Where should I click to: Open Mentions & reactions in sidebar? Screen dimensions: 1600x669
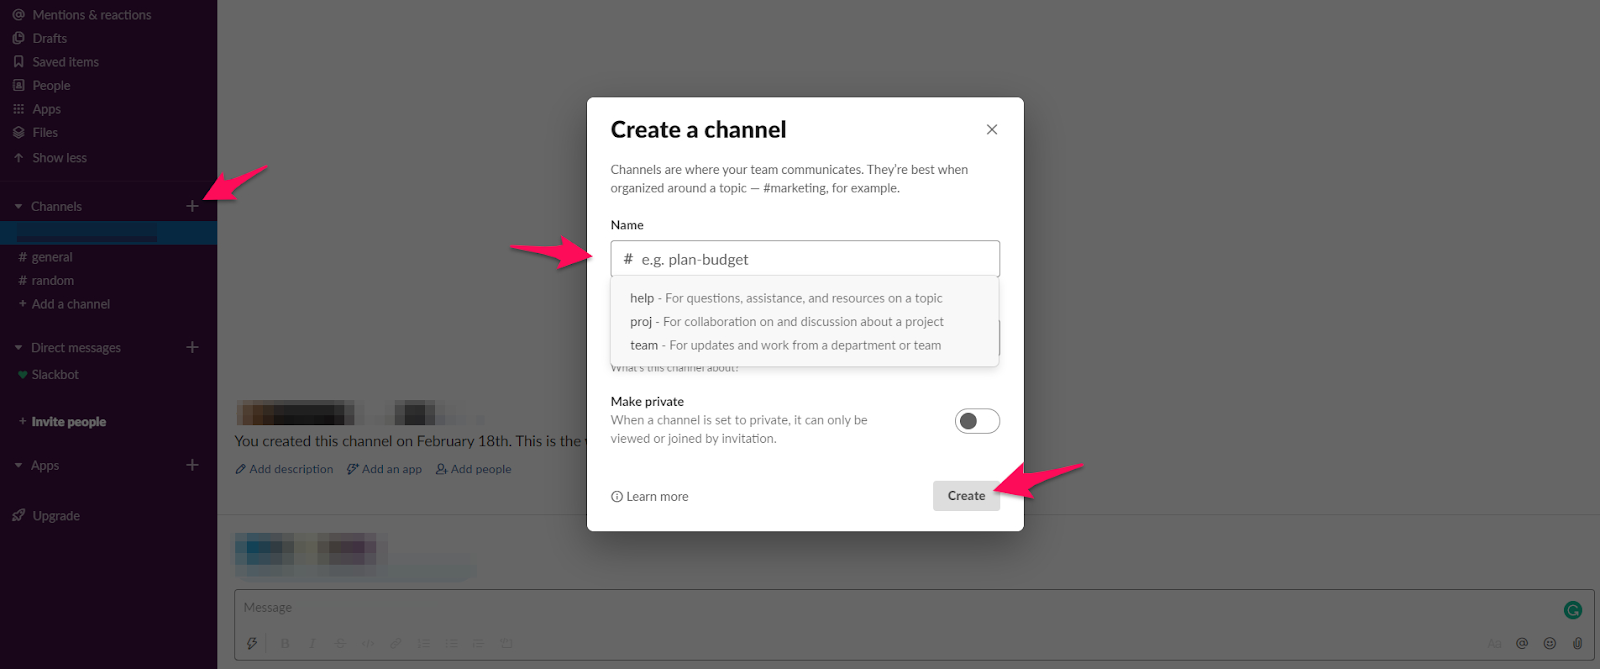click(x=82, y=15)
